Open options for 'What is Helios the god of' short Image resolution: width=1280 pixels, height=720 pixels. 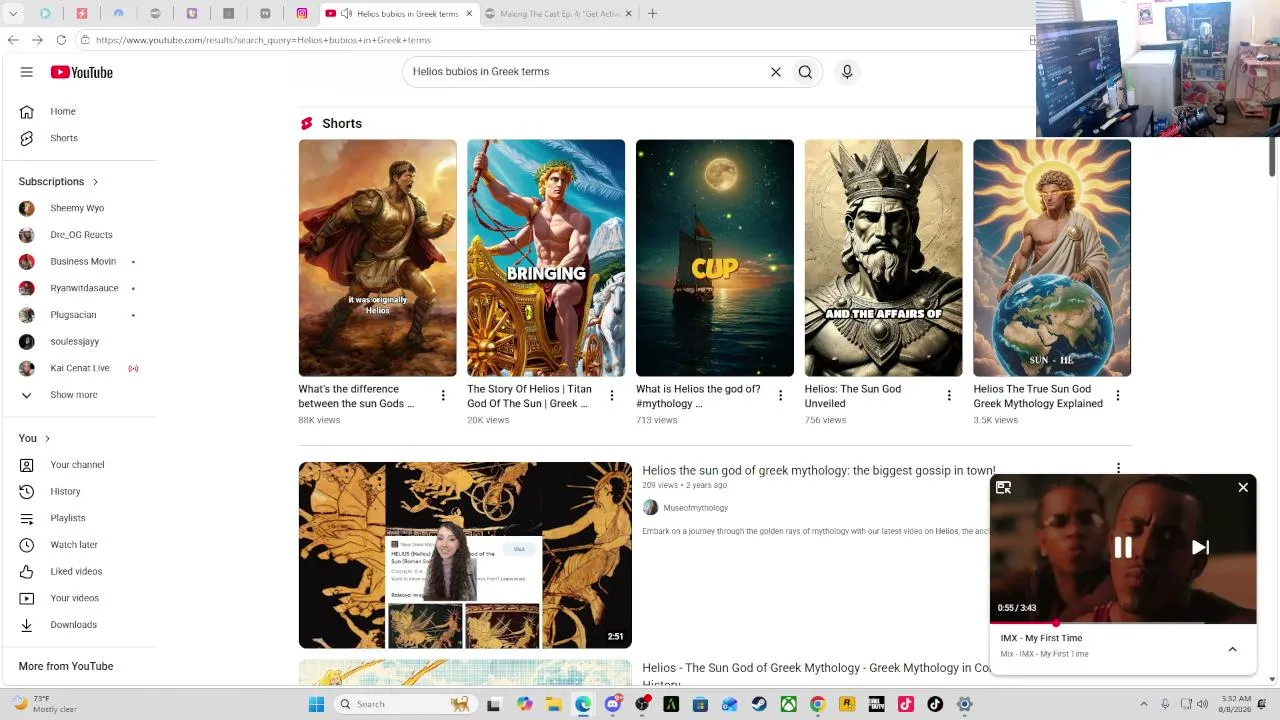[781, 396]
